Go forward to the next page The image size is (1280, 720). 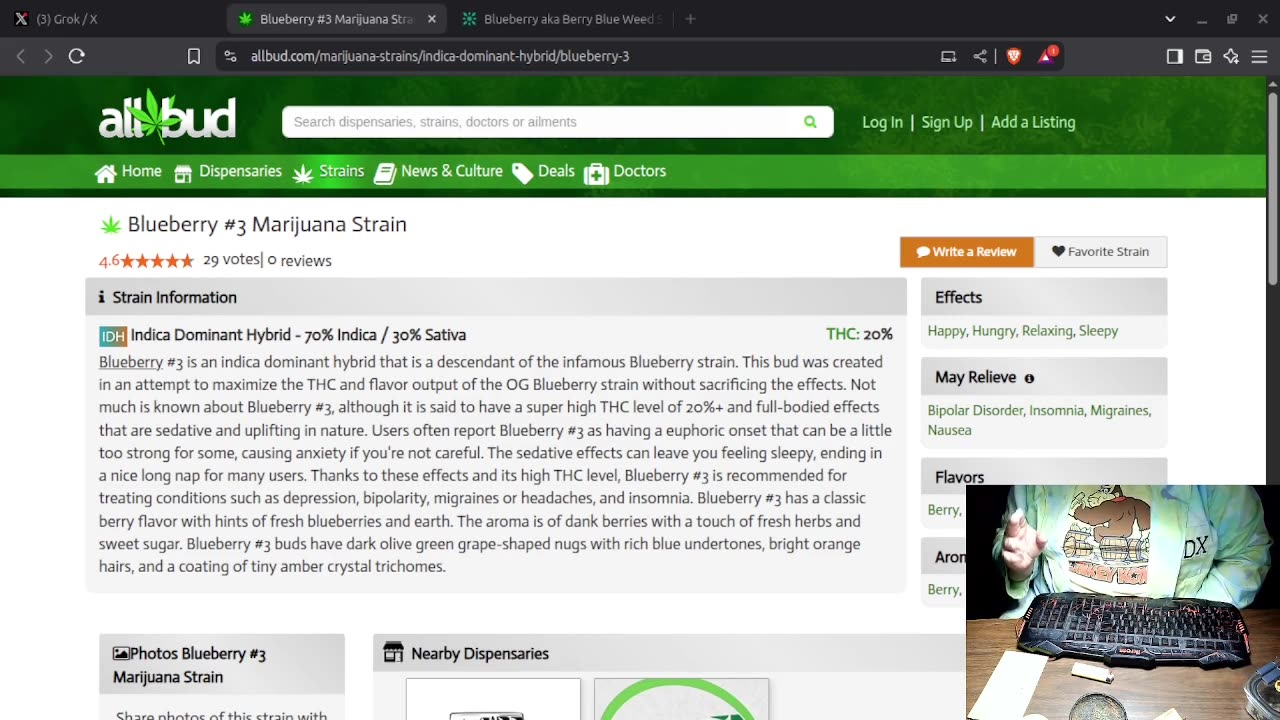tap(48, 57)
